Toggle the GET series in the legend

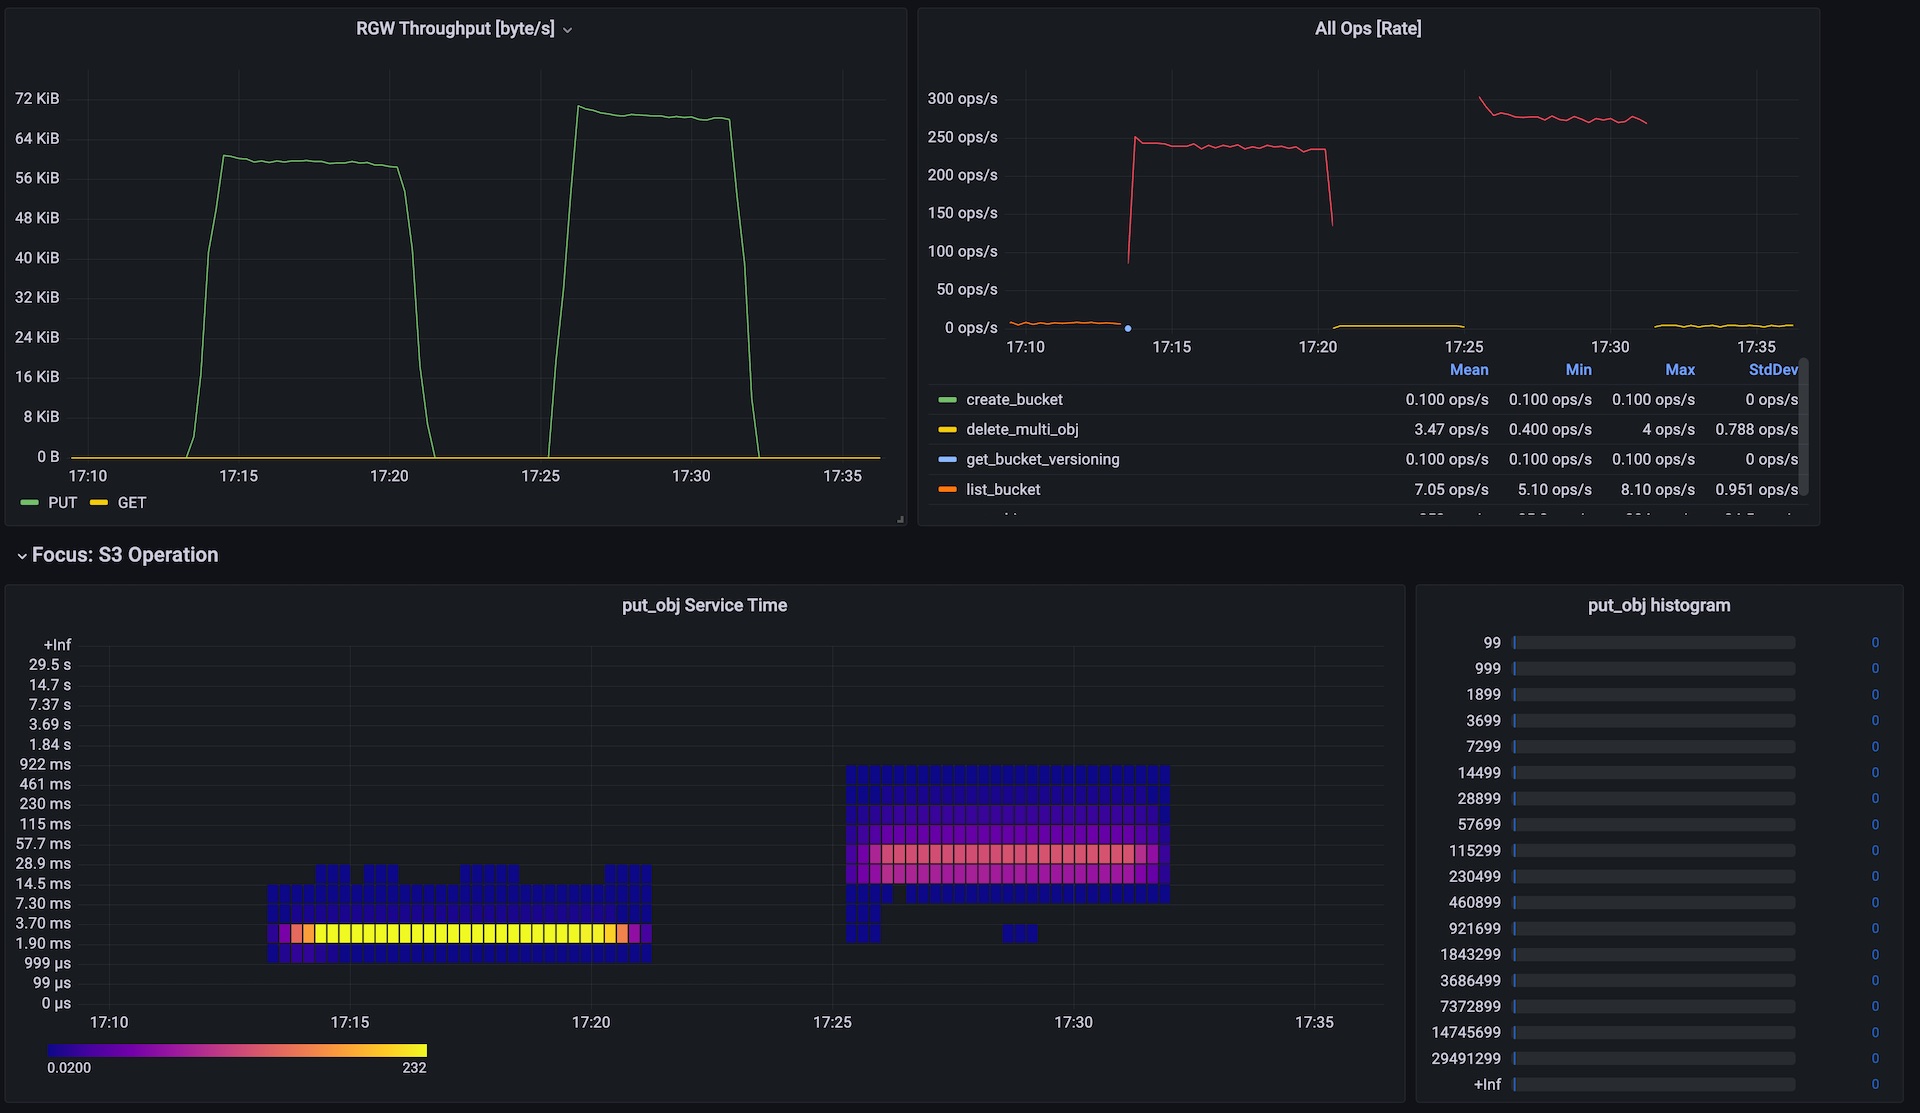pos(131,503)
